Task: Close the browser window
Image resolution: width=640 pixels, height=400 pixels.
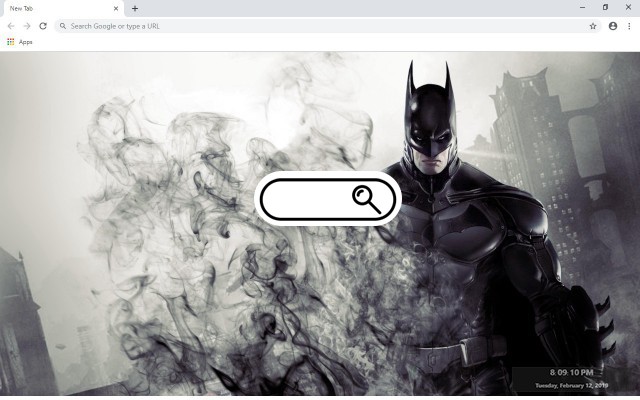Action: pyautogui.click(x=628, y=7)
